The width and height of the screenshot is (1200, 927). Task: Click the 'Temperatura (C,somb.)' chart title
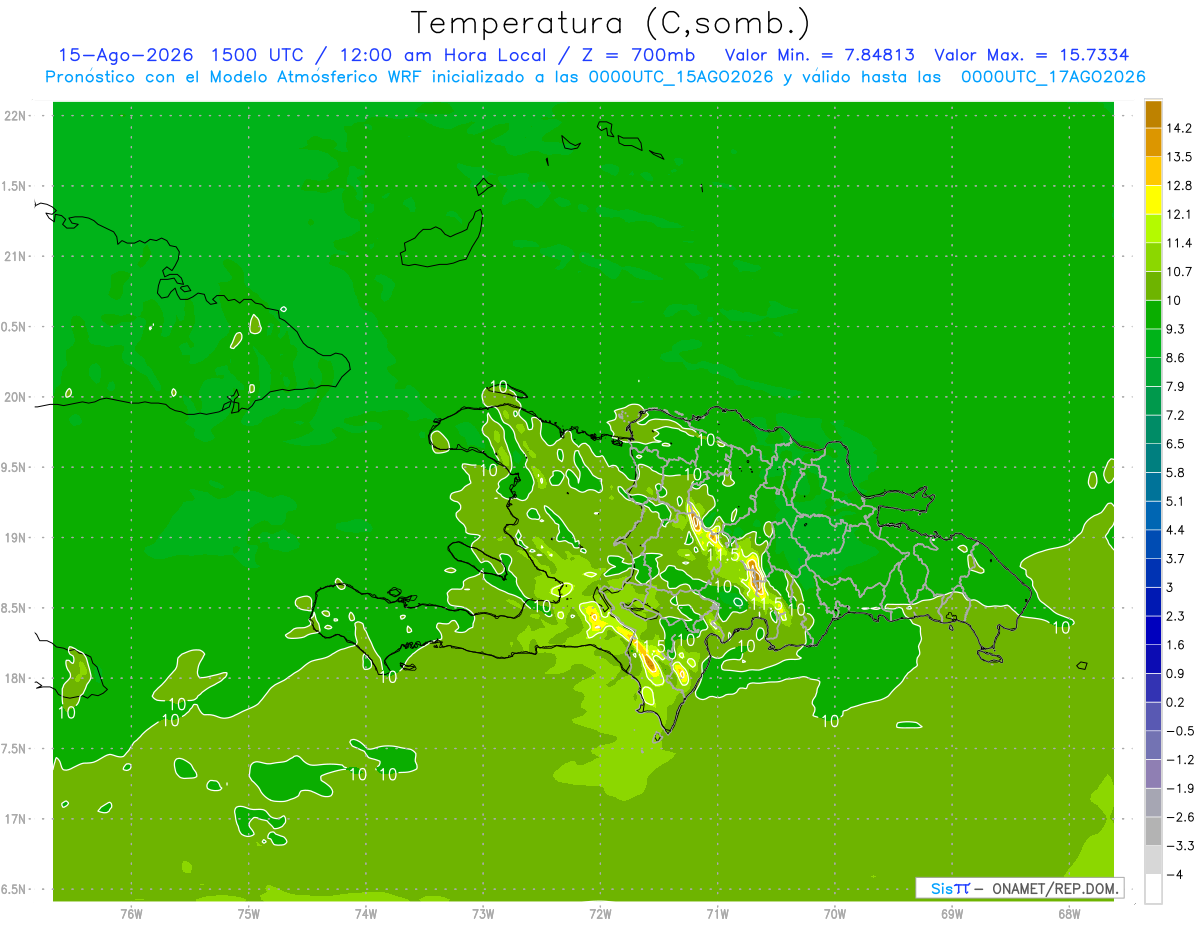click(x=610, y=22)
